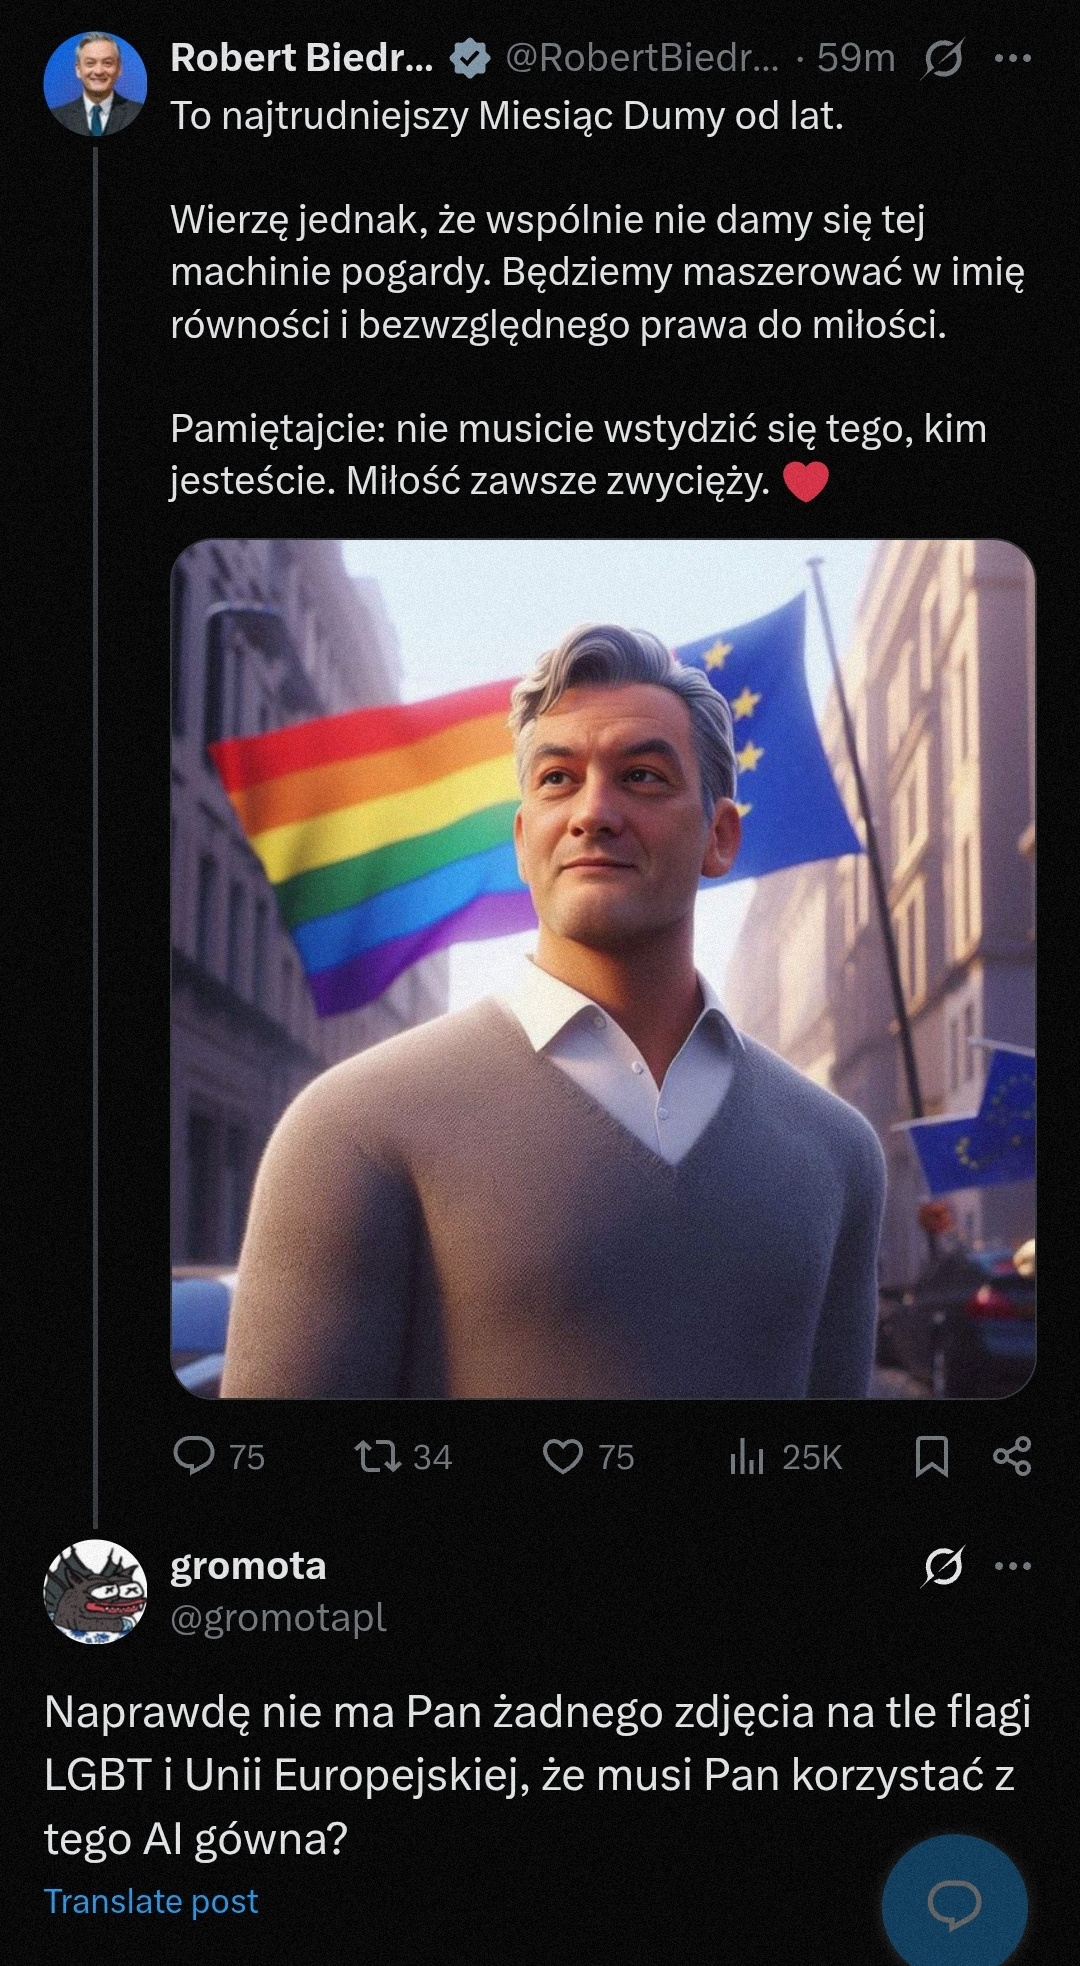The image size is (1080, 1966).
Task: Click the Translate post link
Action: (151, 1901)
